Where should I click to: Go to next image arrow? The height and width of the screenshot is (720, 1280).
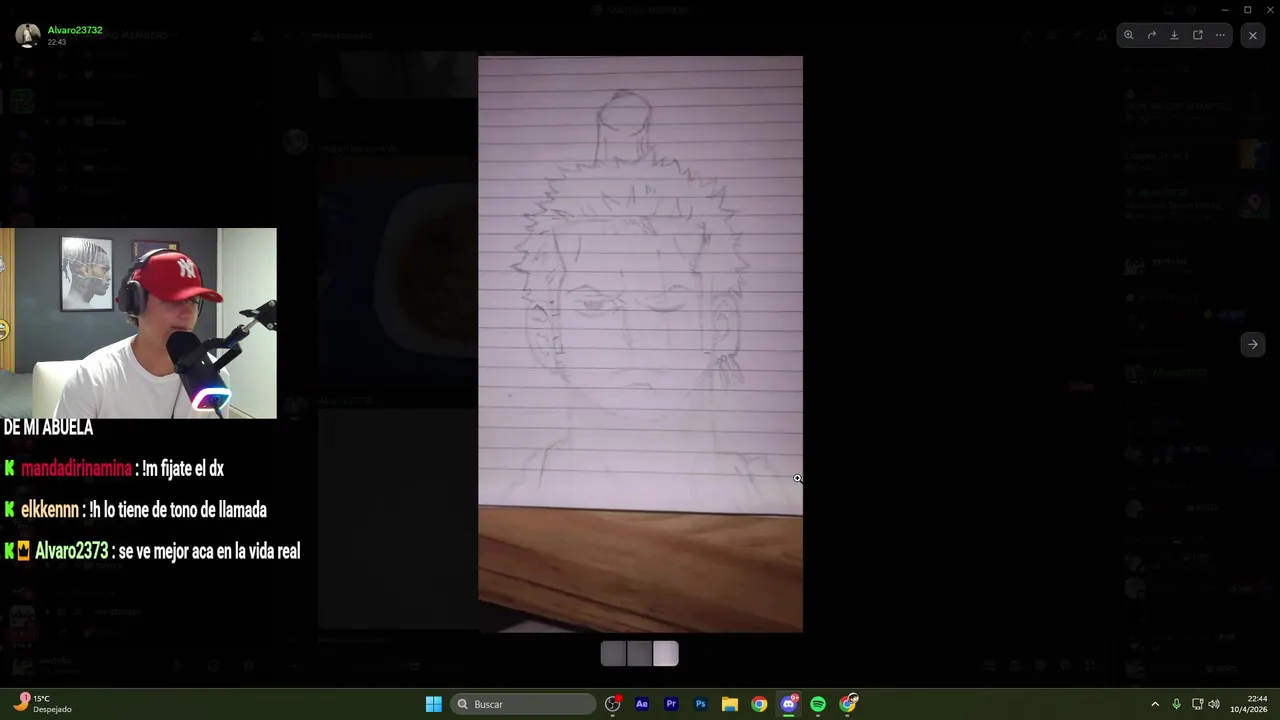[x=1253, y=344]
